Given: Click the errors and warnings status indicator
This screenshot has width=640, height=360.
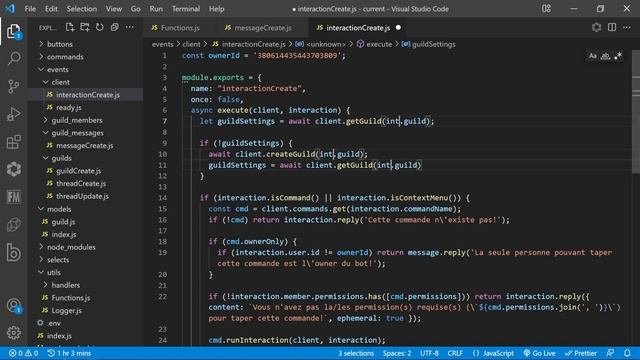Looking at the screenshot, I should tap(23, 353).
